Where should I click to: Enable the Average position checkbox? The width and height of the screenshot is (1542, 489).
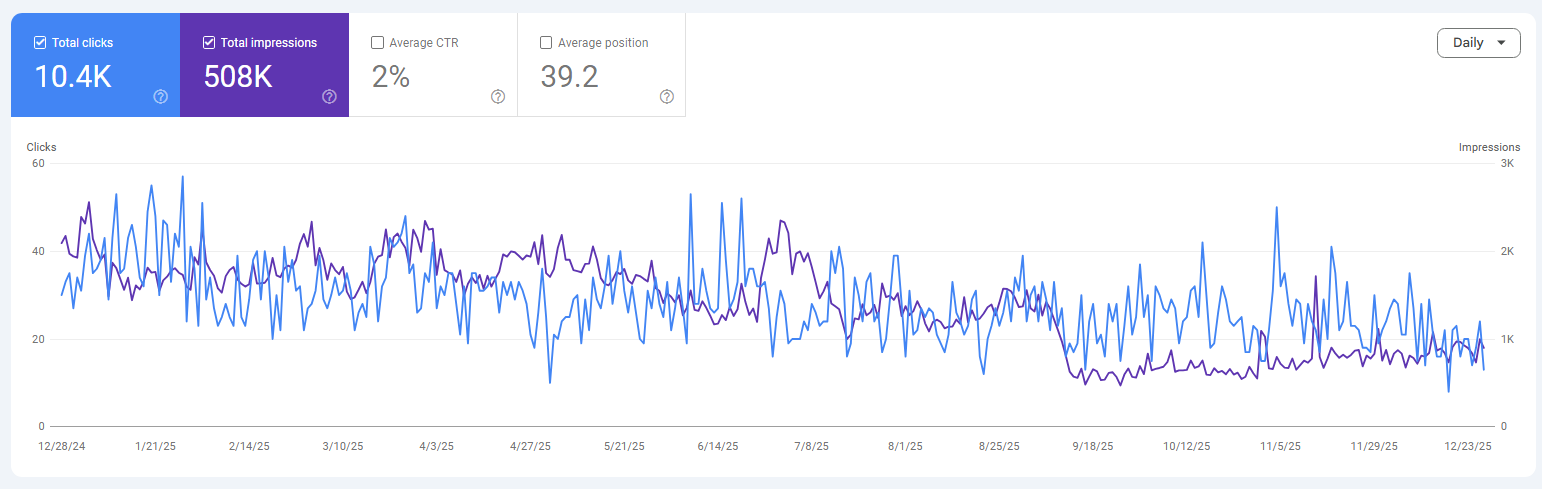(x=546, y=43)
